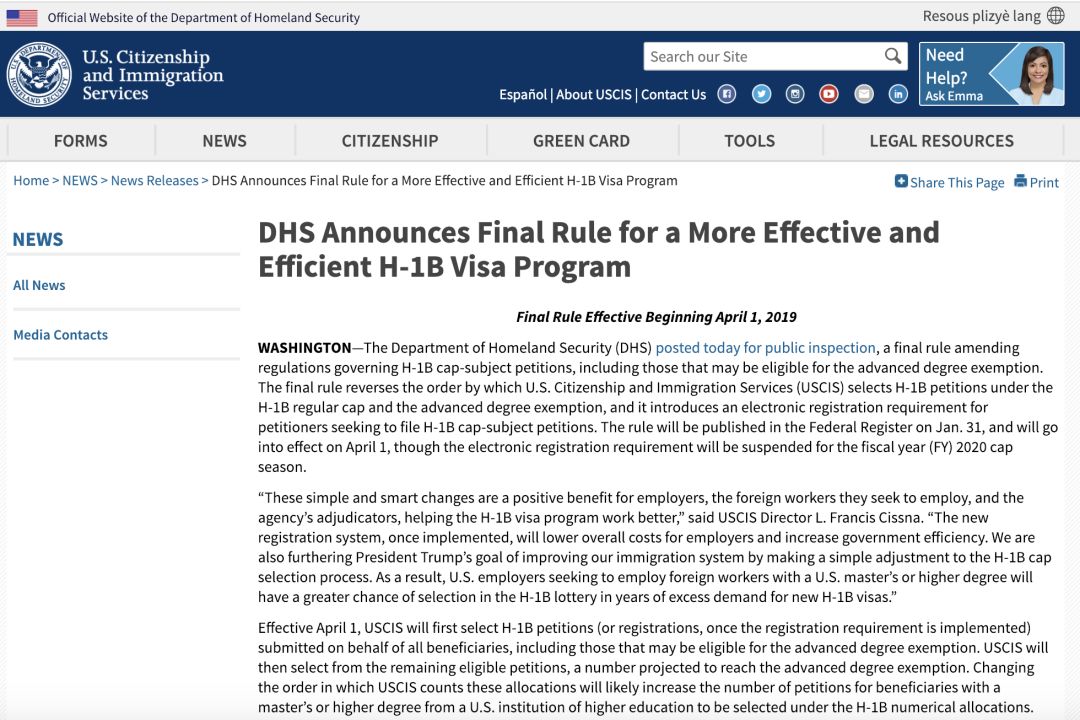Open the NEWS navigation menu
This screenshot has width=1080, height=720.
pyautogui.click(x=225, y=141)
